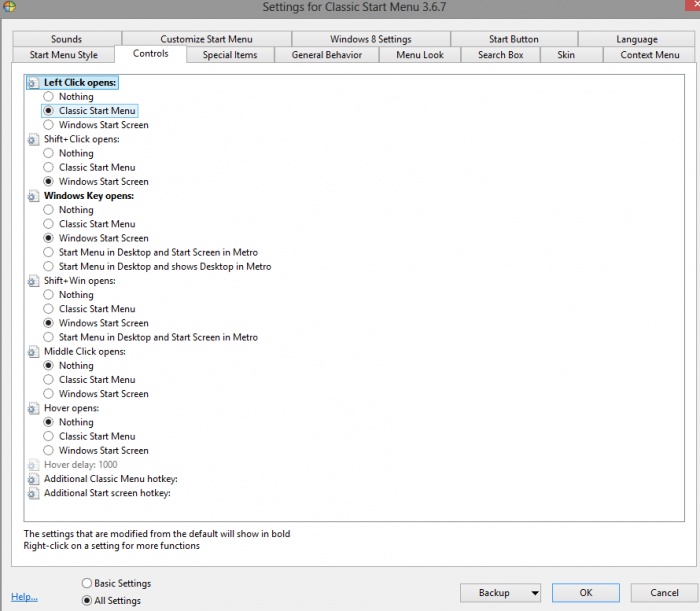Select the Additional Classic Menu hotkey setting
The height and width of the screenshot is (611, 700).
pyautogui.click(x=111, y=479)
